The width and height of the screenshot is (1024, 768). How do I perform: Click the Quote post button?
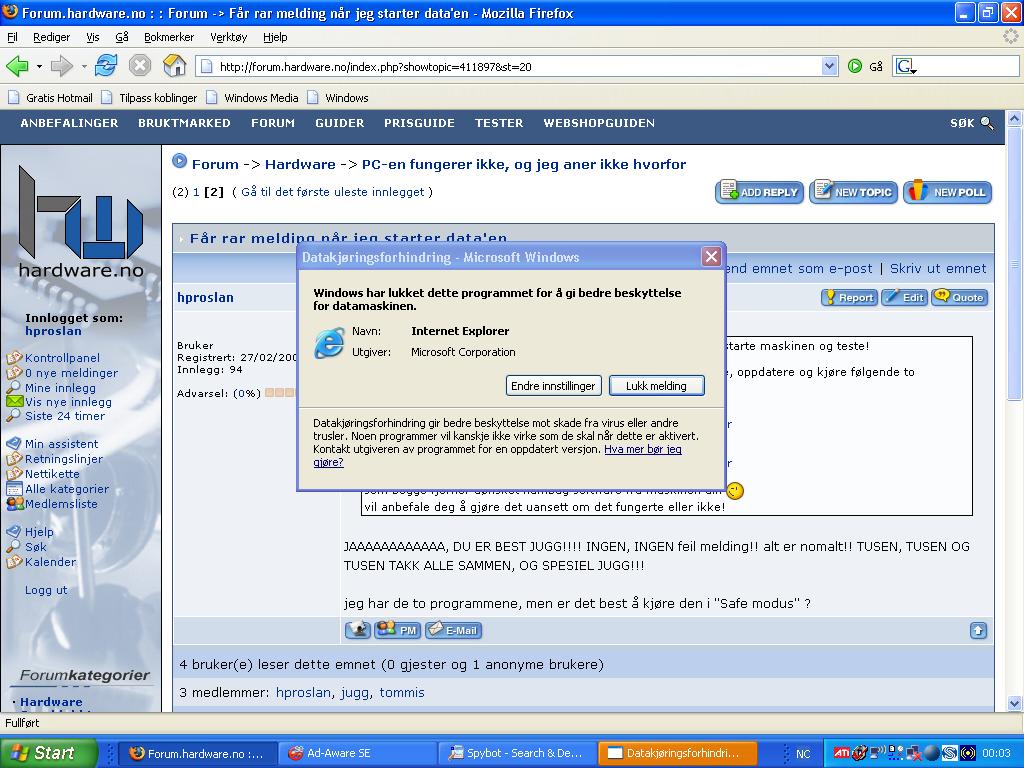point(959,297)
